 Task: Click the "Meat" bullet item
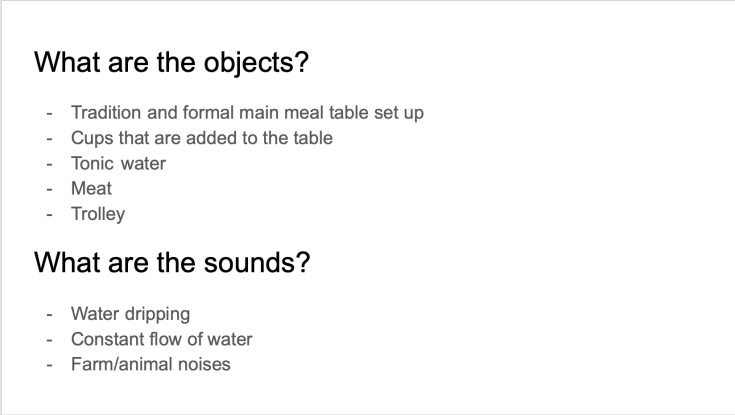[x=92, y=188]
